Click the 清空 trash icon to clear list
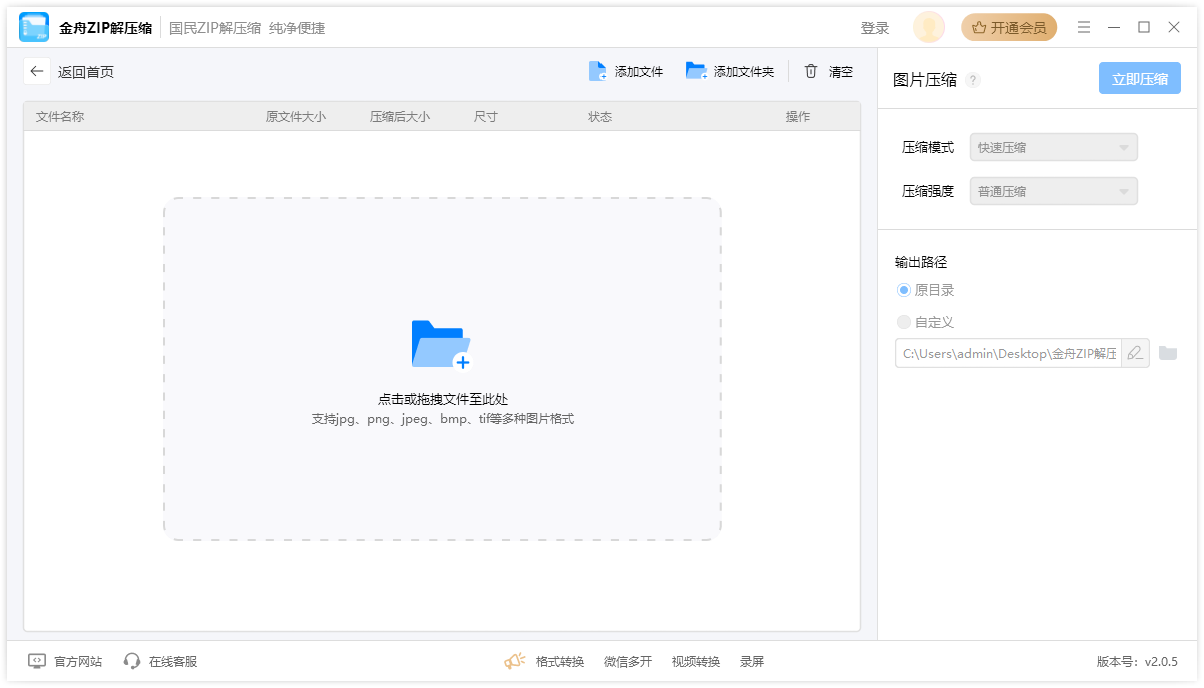Screen dimensions: 1204x688 point(811,71)
